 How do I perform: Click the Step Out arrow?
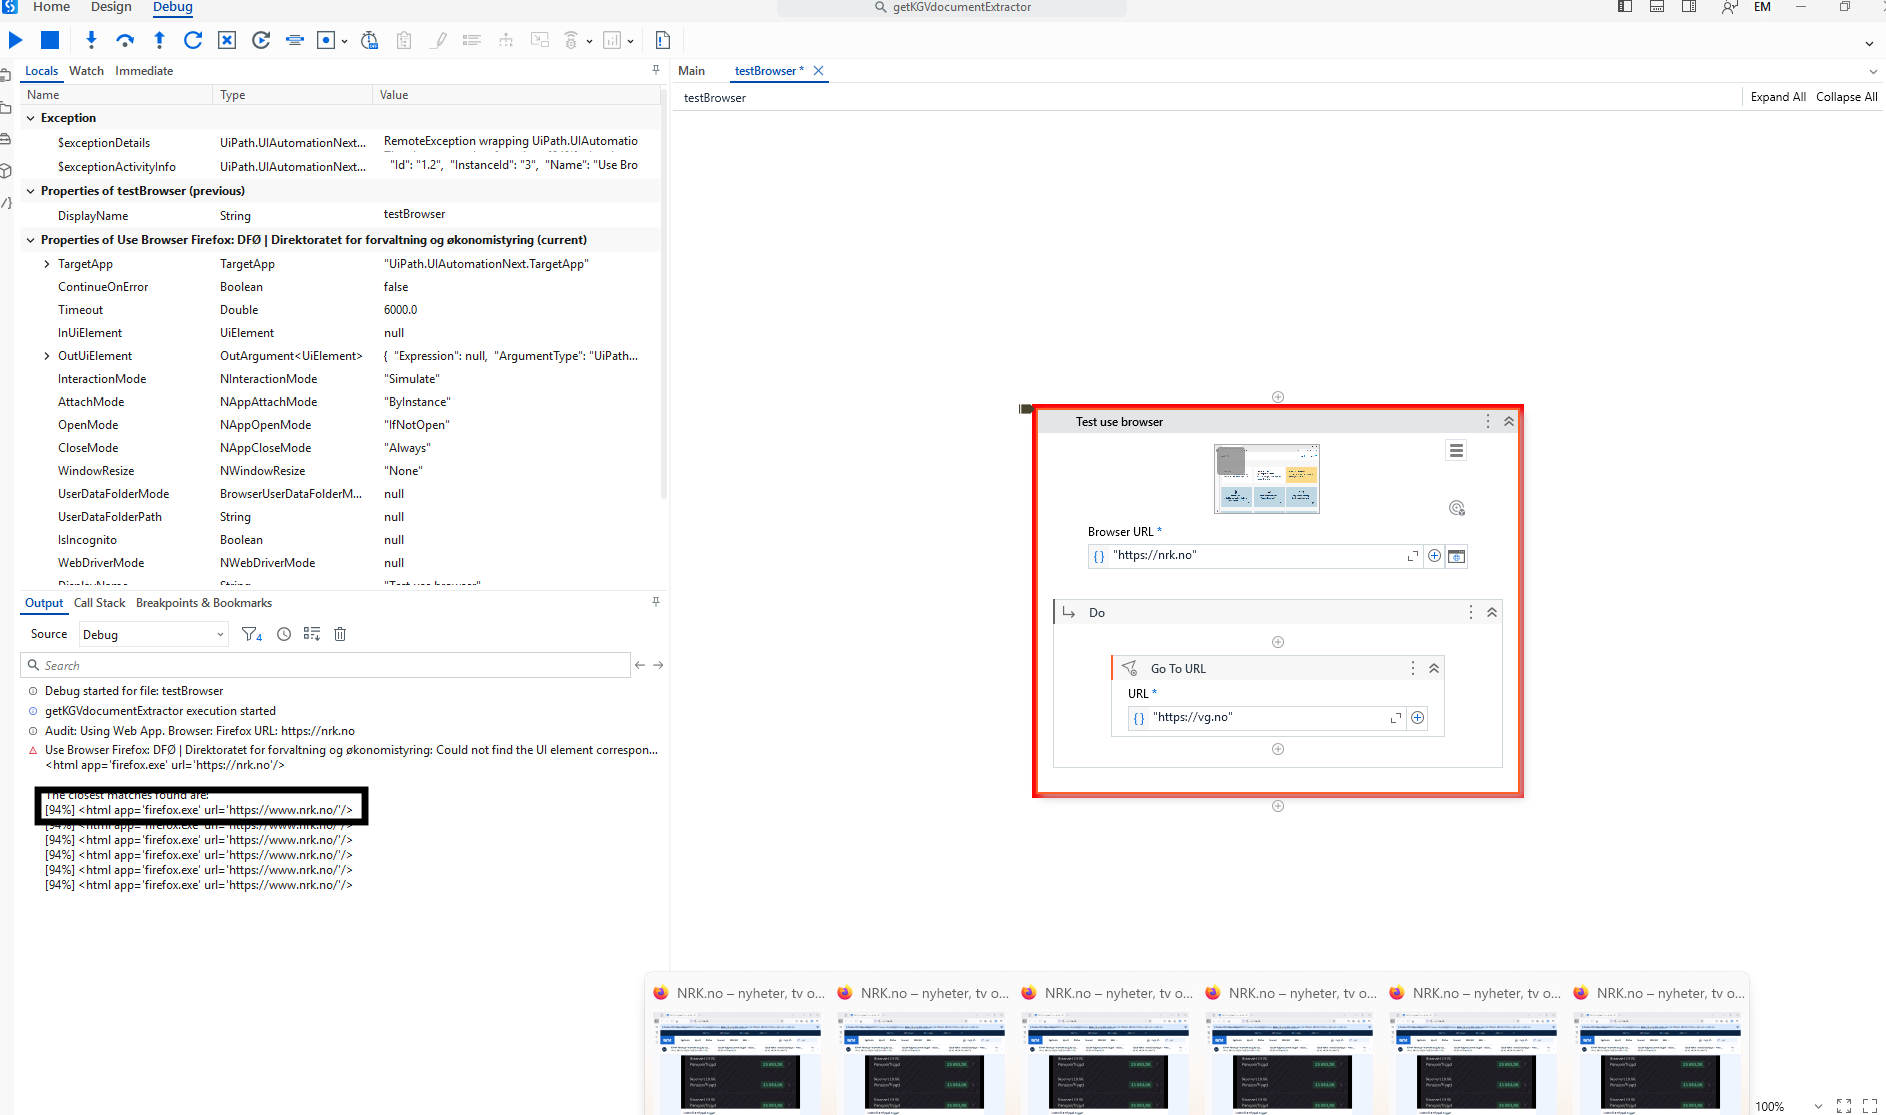point(159,40)
